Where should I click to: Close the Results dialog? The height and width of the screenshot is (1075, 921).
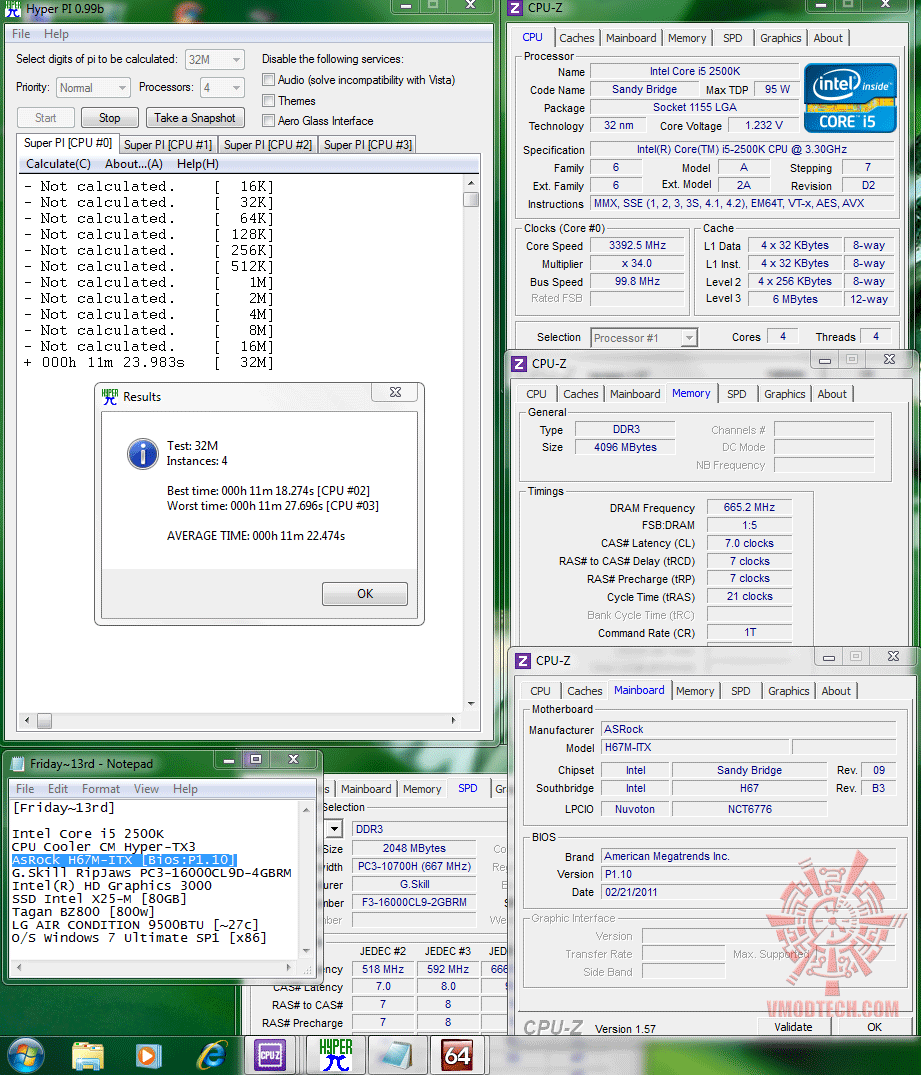(x=396, y=392)
